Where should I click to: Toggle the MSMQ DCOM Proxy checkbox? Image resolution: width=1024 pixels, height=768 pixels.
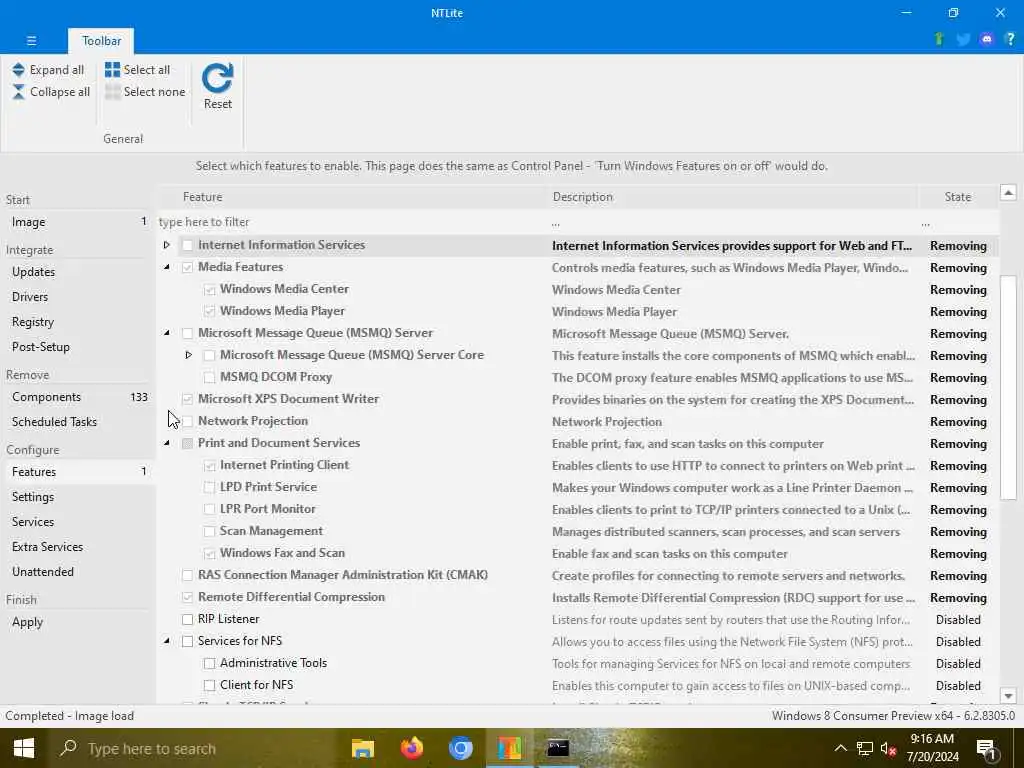[x=209, y=377]
